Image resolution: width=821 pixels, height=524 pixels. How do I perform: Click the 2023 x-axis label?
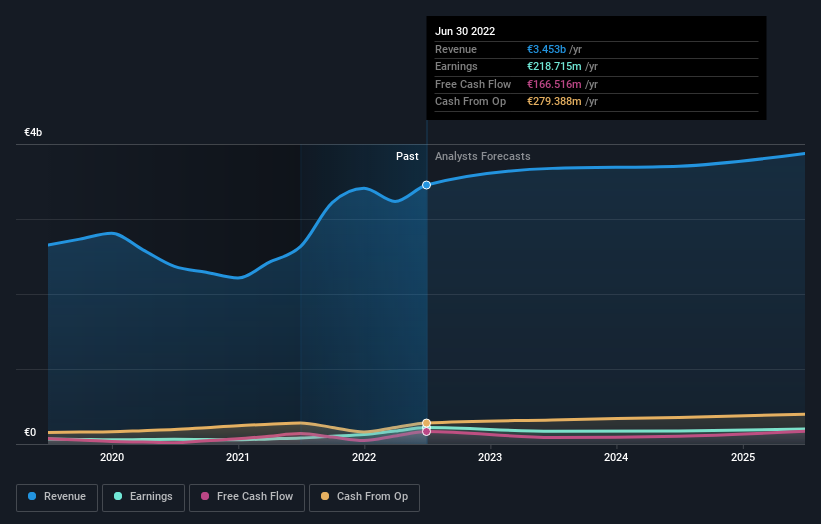click(490, 457)
